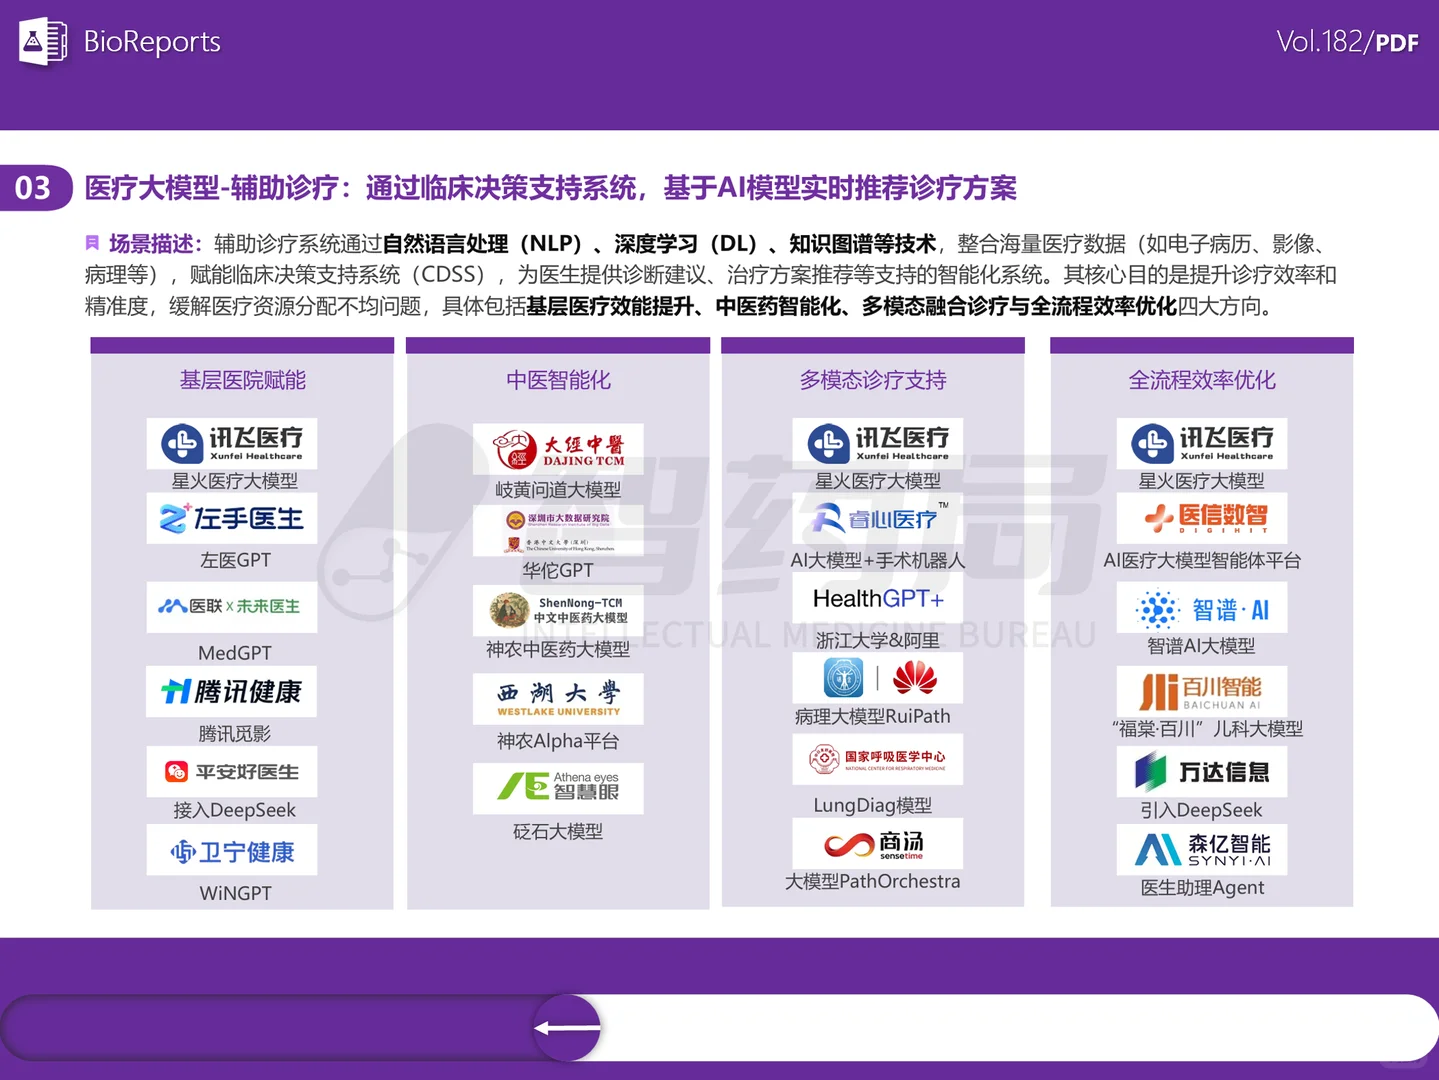
Task: Select the 中医智能化 column header tab
Action: pos(557,380)
